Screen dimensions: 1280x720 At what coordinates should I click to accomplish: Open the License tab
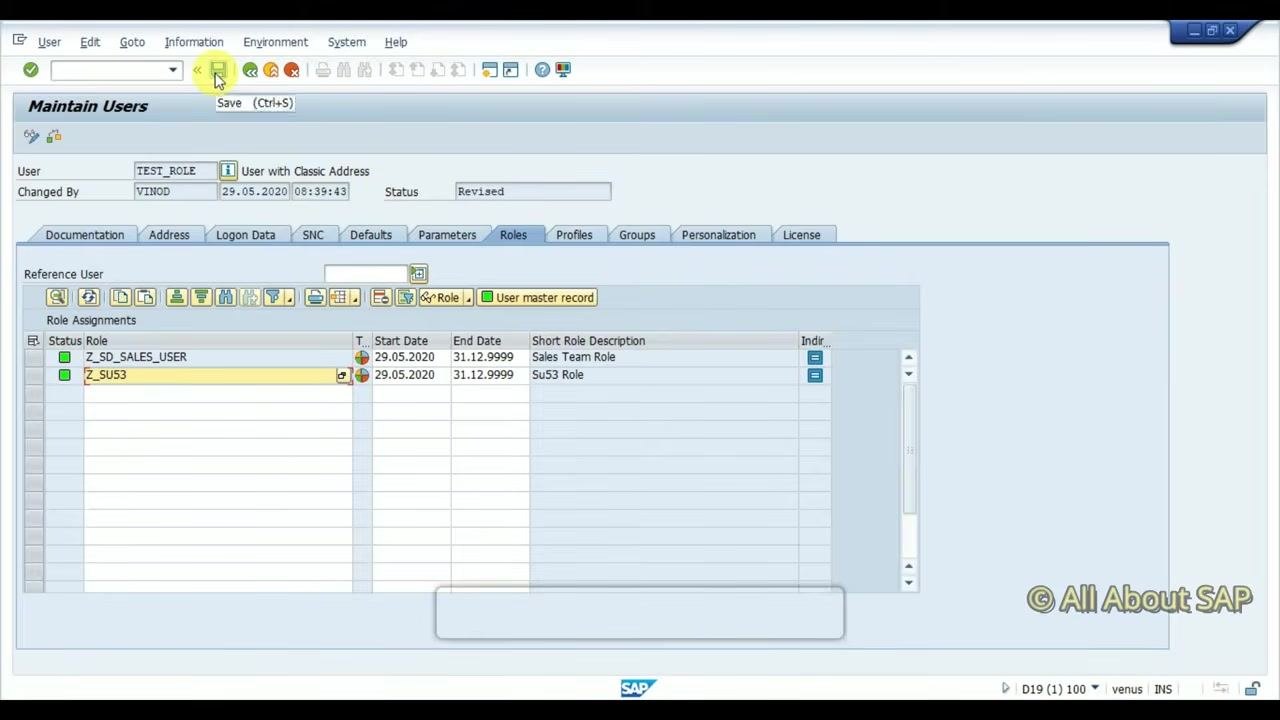(x=801, y=235)
